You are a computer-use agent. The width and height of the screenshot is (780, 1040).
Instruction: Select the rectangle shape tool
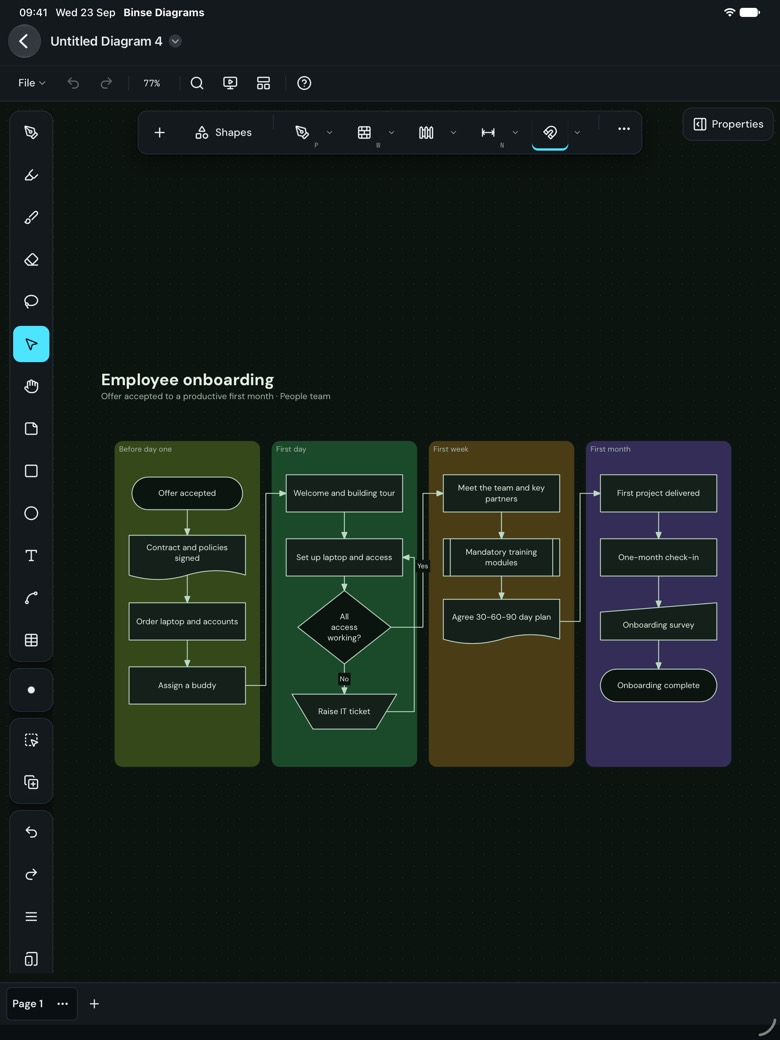pos(31,471)
